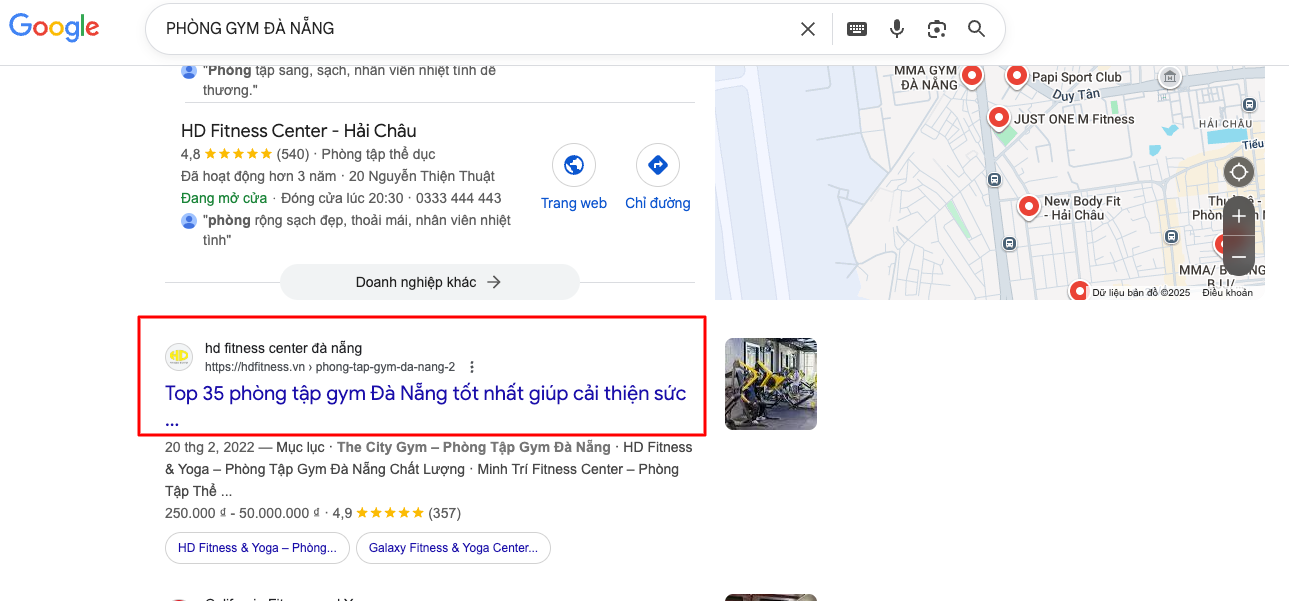
Task: Click the Google logo
Action: 54,28
